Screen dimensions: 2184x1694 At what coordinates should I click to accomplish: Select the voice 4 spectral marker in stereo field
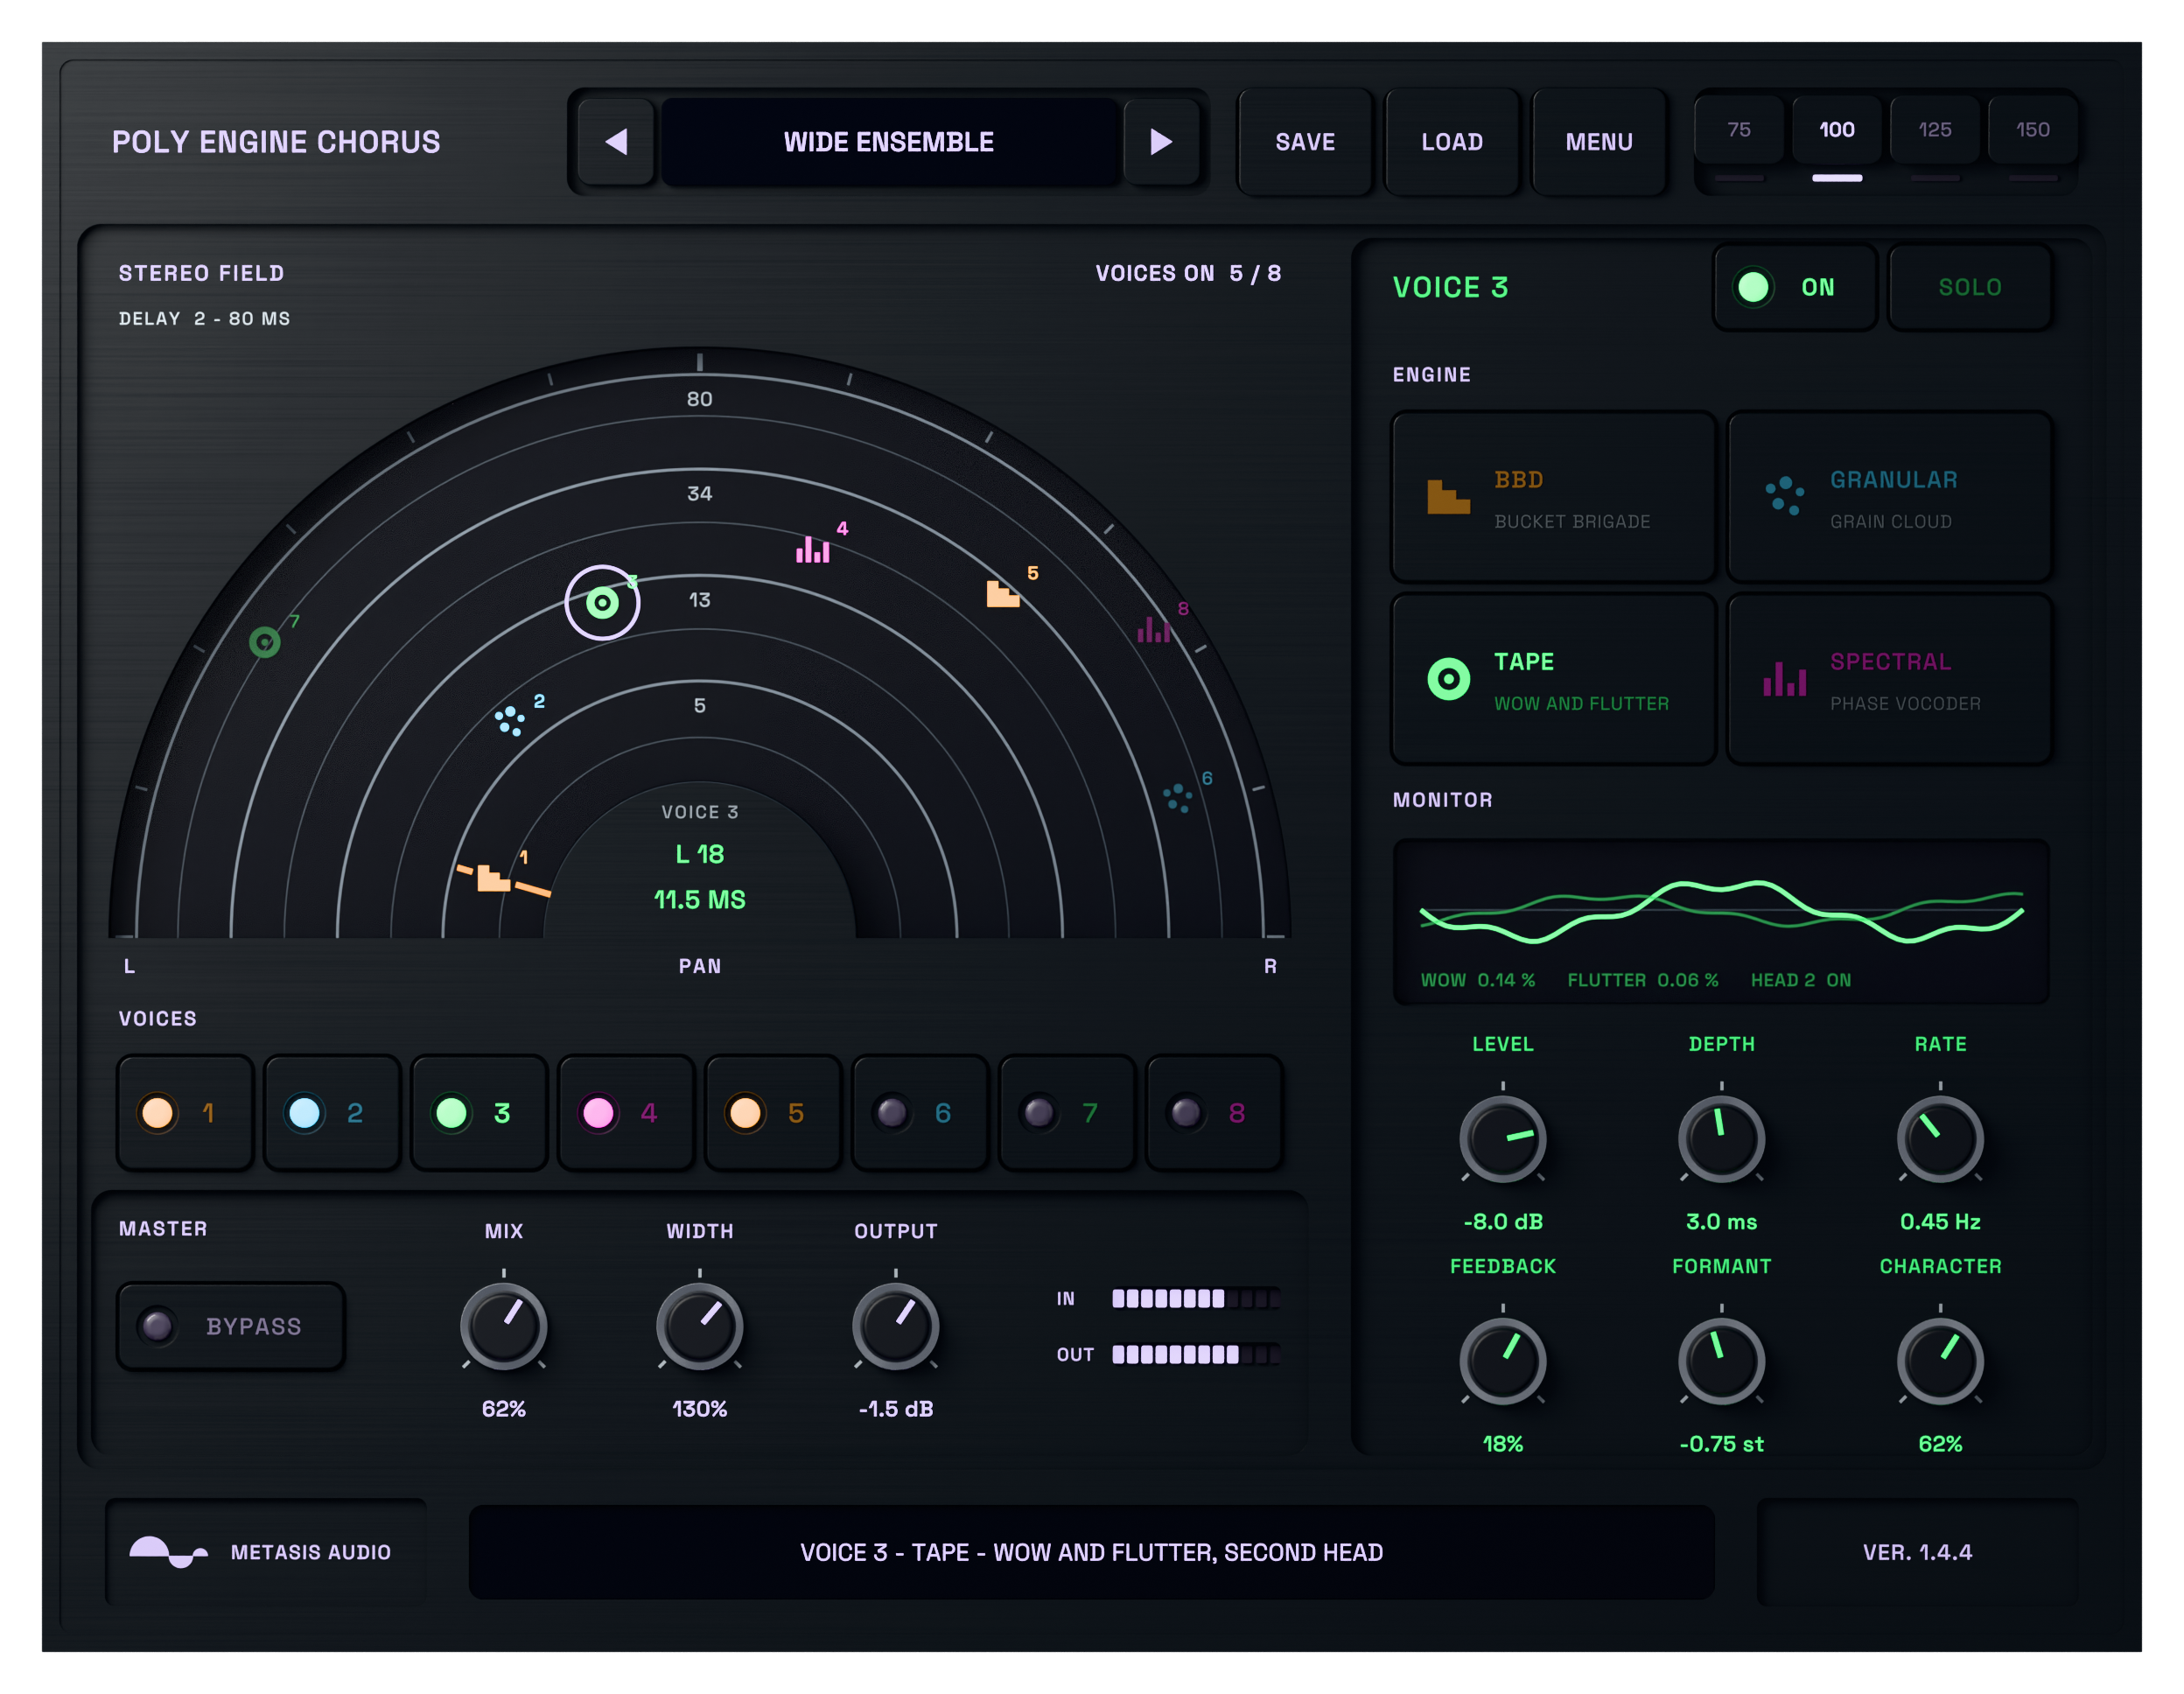click(x=813, y=550)
